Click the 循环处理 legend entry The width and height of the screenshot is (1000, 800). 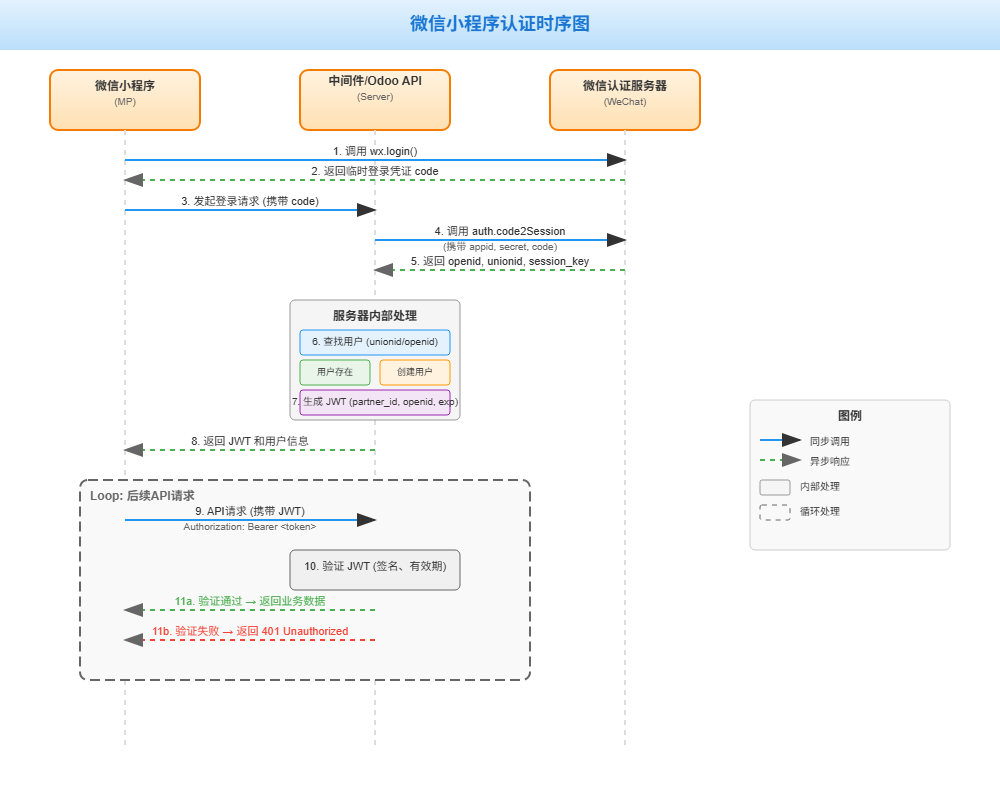(x=820, y=512)
